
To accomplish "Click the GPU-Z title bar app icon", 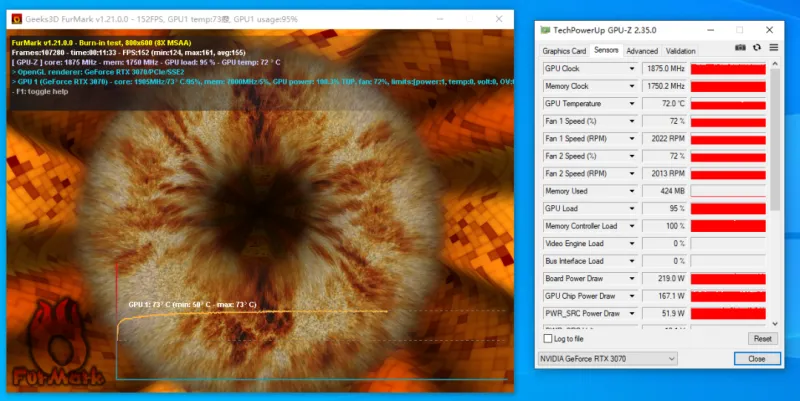I will tap(545, 30).
